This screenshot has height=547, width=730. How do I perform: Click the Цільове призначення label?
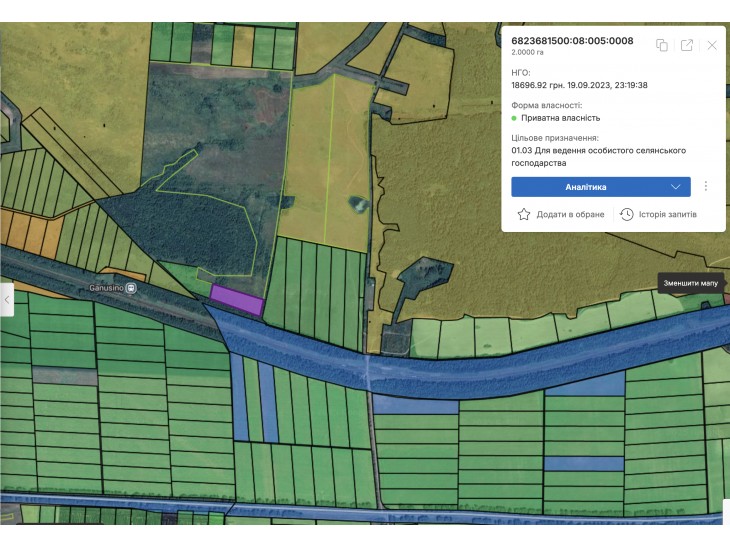point(555,138)
